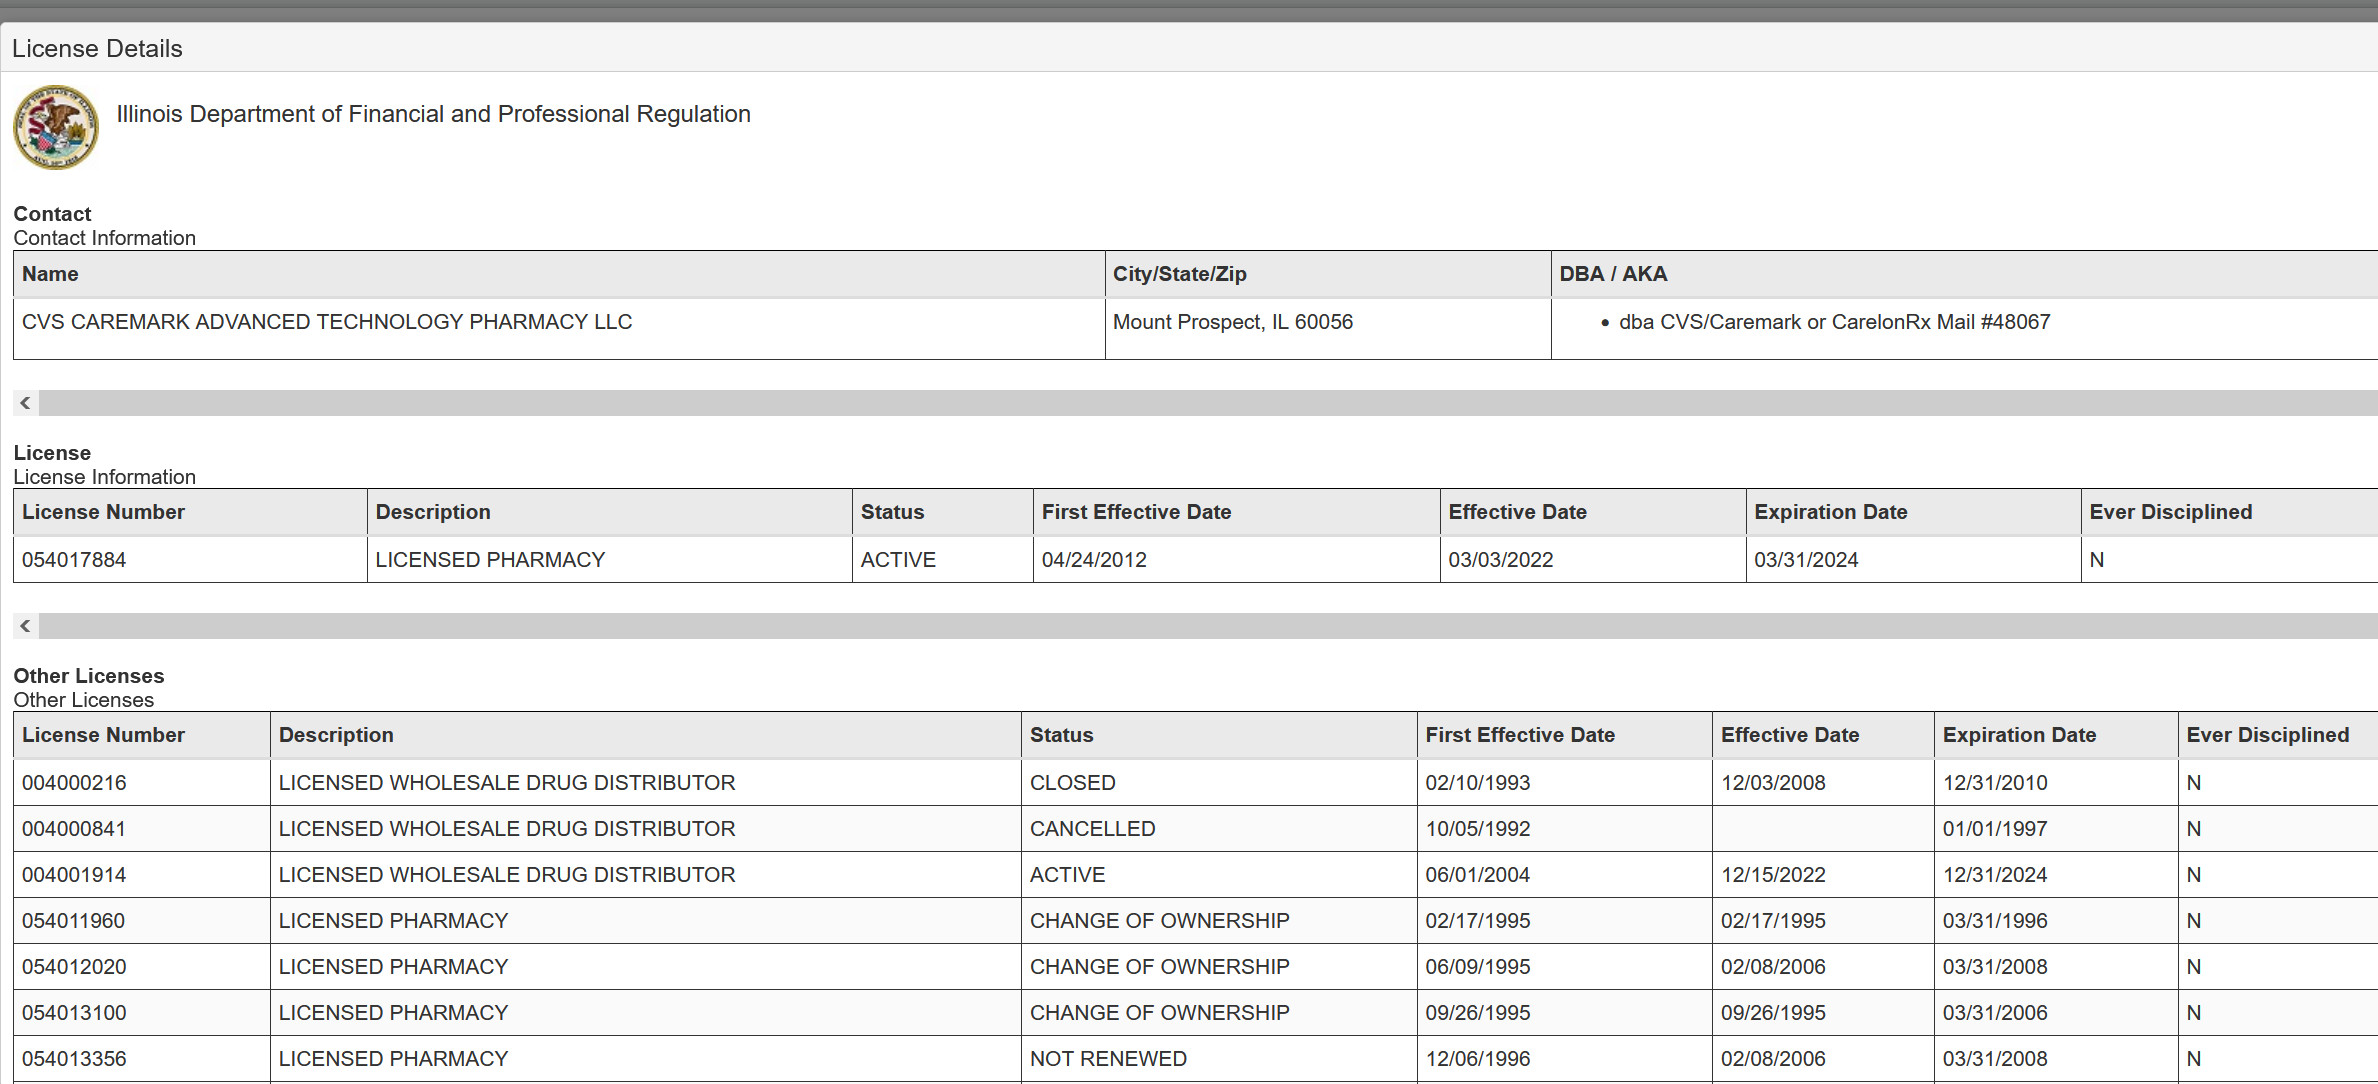The height and width of the screenshot is (1084, 2378).
Task: Click expiration date 03/31/2006
Action: click(1995, 1013)
